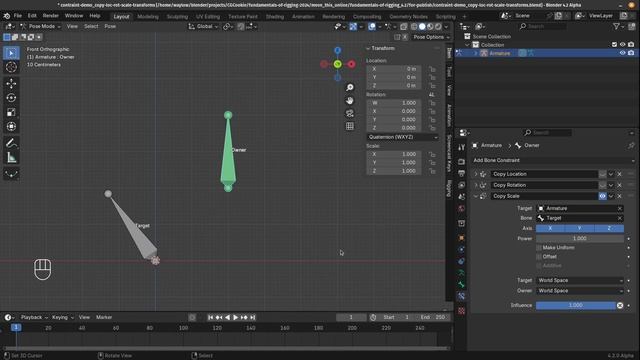Open the Global transform orientation dropdown
640x360 pixels.
pos(203,27)
